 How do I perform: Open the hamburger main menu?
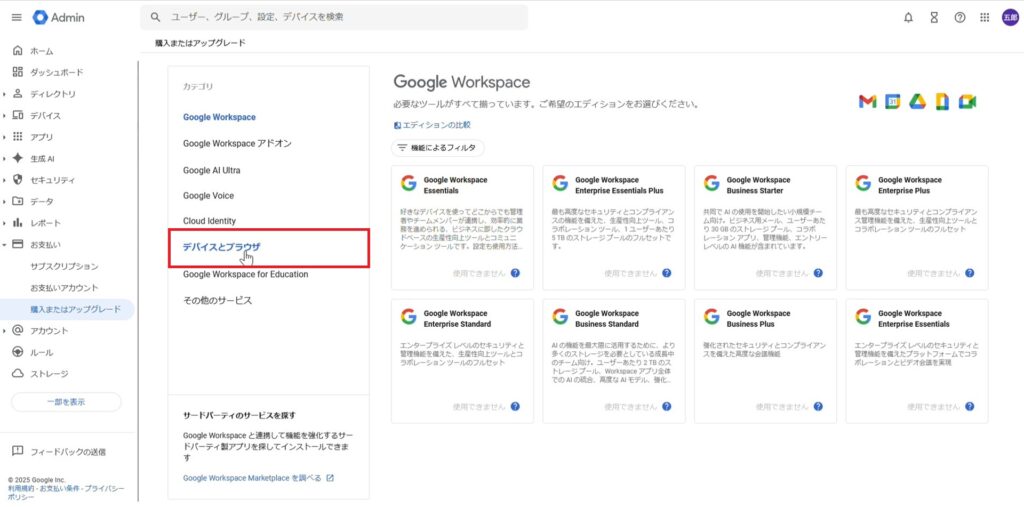coord(16,17)
